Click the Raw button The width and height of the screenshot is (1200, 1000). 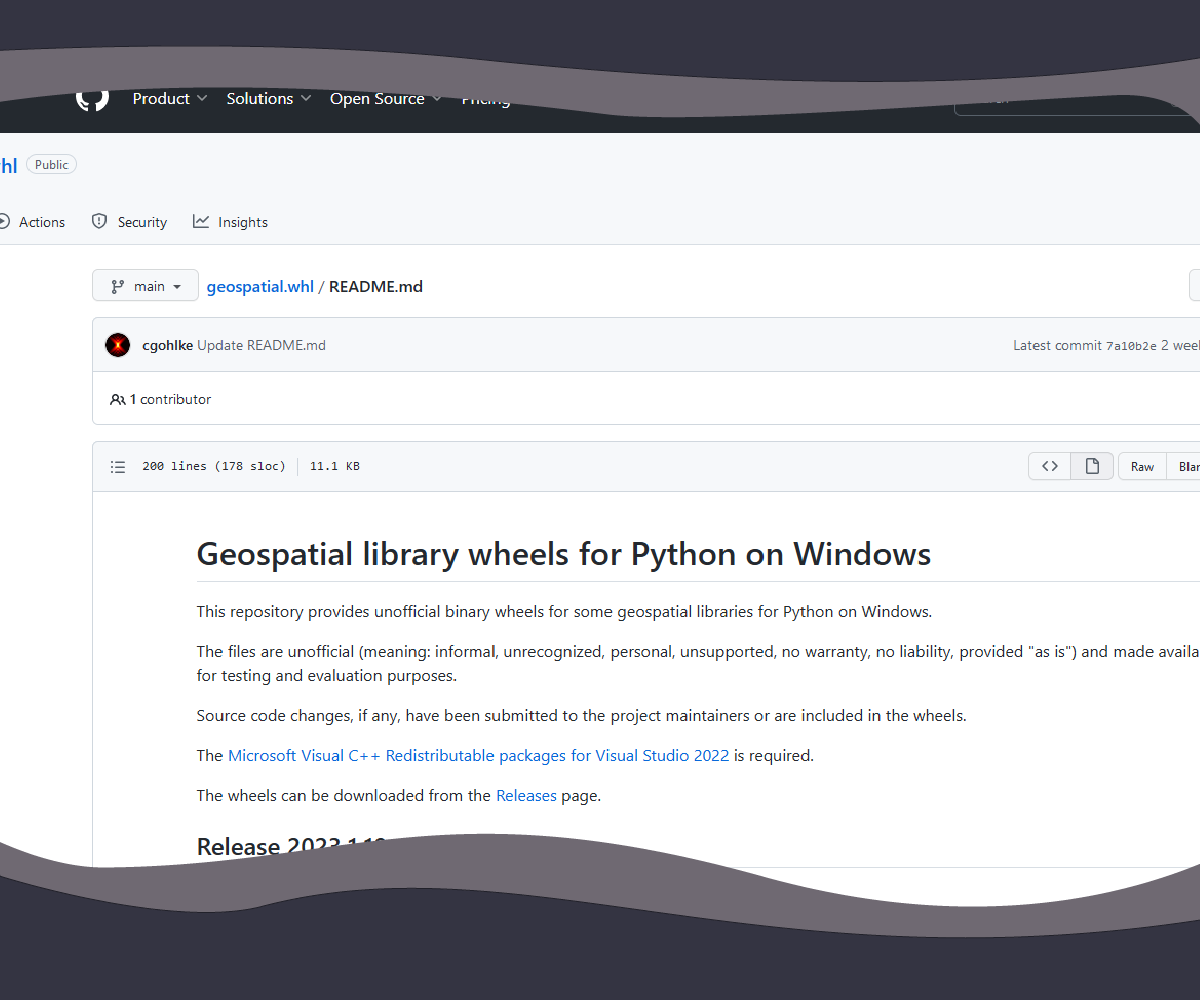pos(1141,466)
